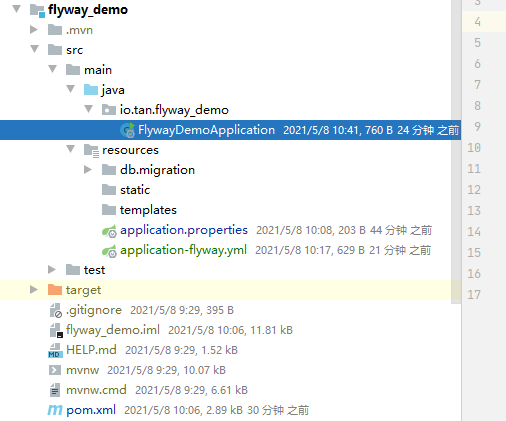Select the static folder
Viewport: 506px width, 421px height.
pyautogui.click(x=135, y=190)
